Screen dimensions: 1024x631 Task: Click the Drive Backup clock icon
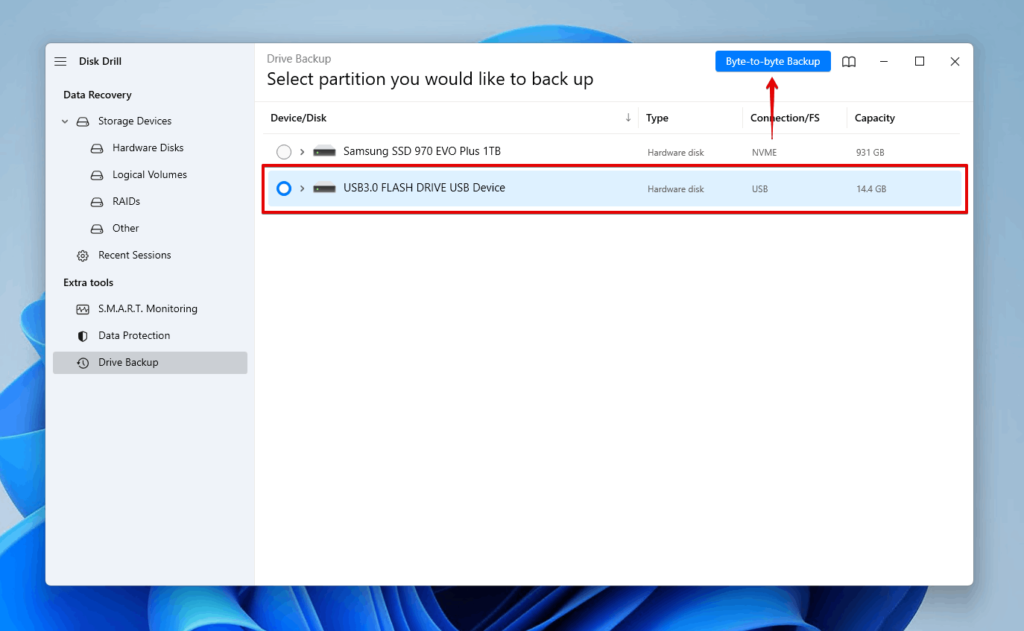[x=83, y=363]
